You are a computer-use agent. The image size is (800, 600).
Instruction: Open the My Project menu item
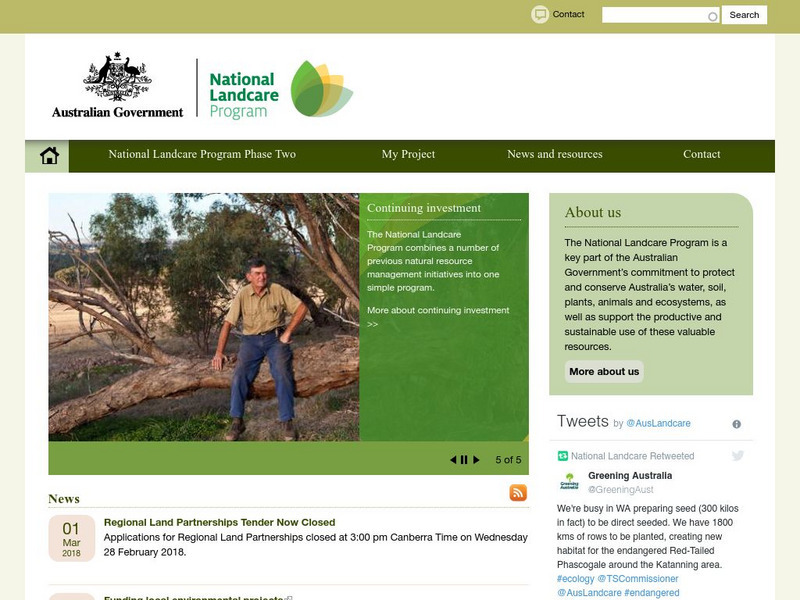[408, 154]
